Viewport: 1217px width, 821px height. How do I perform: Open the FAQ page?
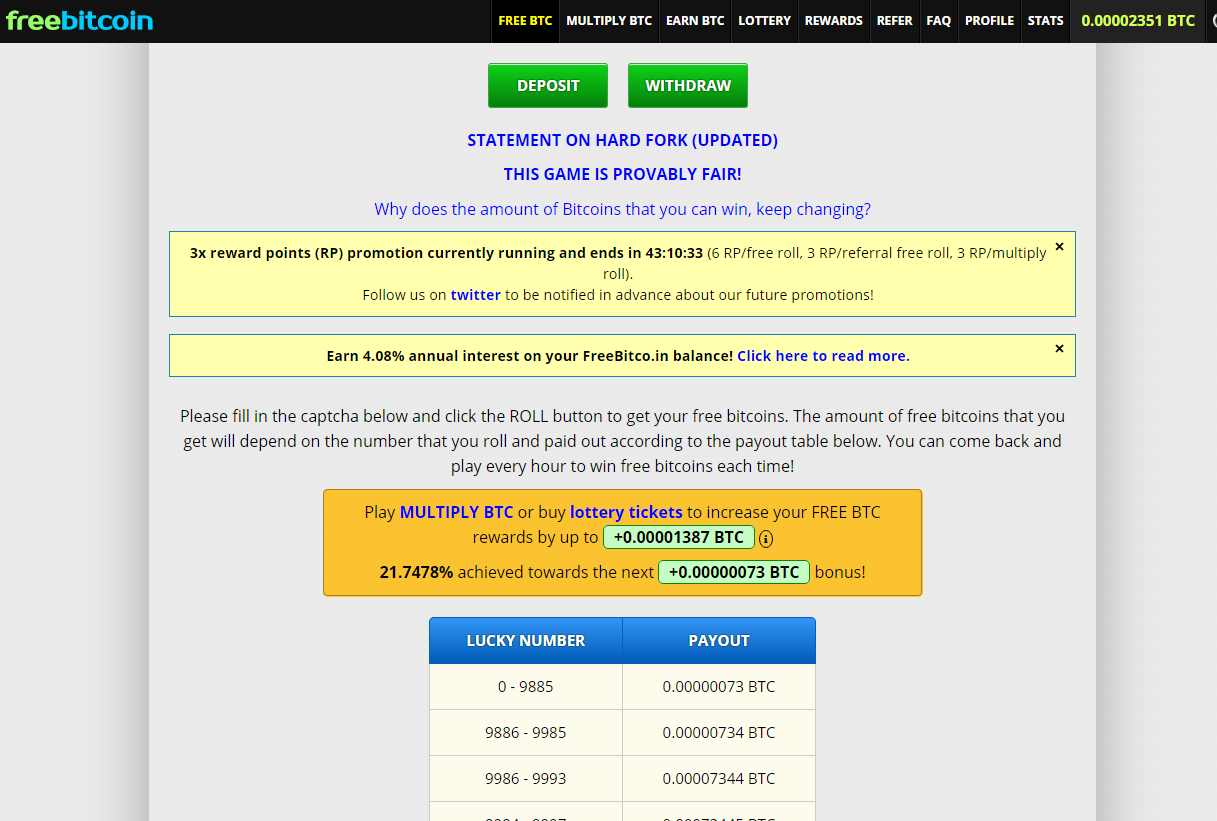pyautogui.click(x=939, y=21)
